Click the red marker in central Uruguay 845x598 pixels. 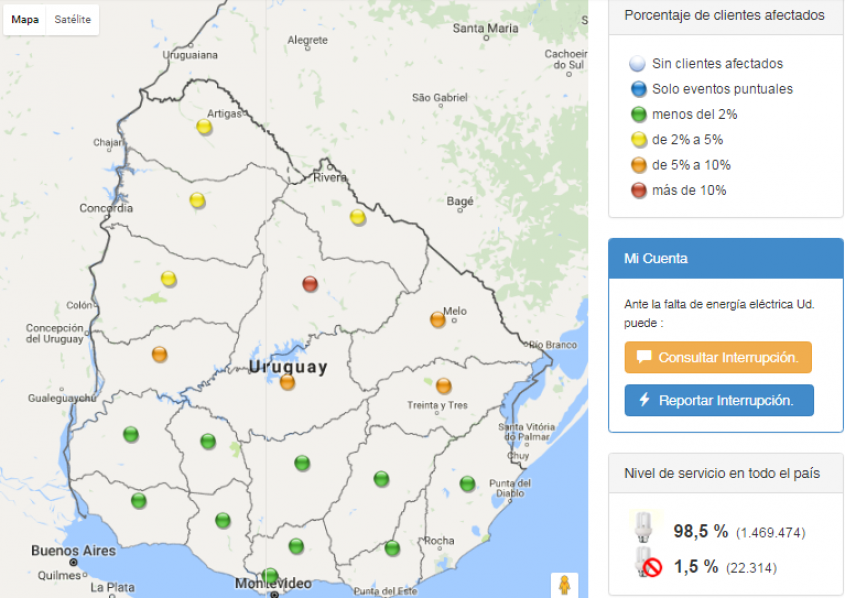tap(310, 284)
